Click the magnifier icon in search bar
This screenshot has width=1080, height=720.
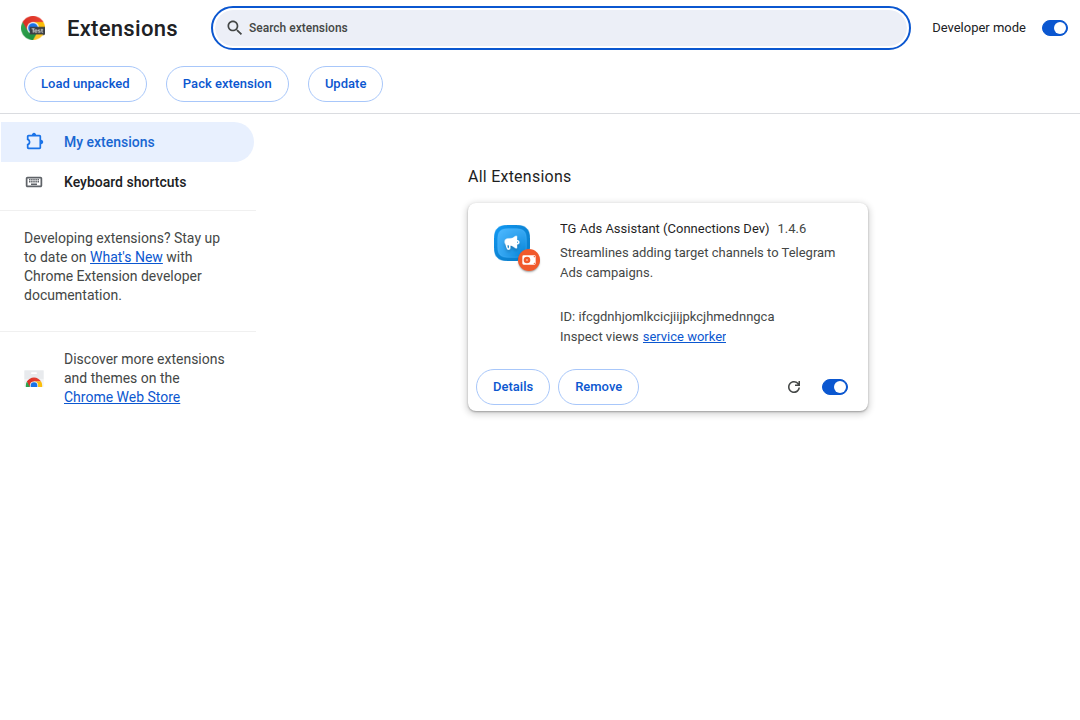coord(234,28)
